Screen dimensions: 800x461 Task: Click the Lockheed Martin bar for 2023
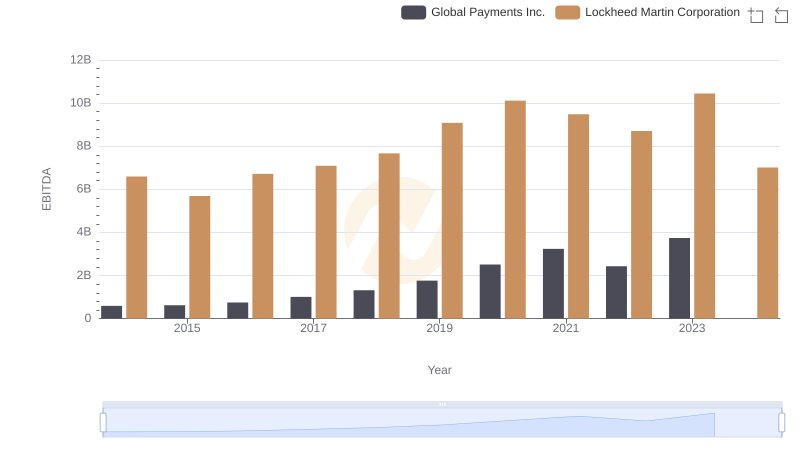[x=704, y=206]
